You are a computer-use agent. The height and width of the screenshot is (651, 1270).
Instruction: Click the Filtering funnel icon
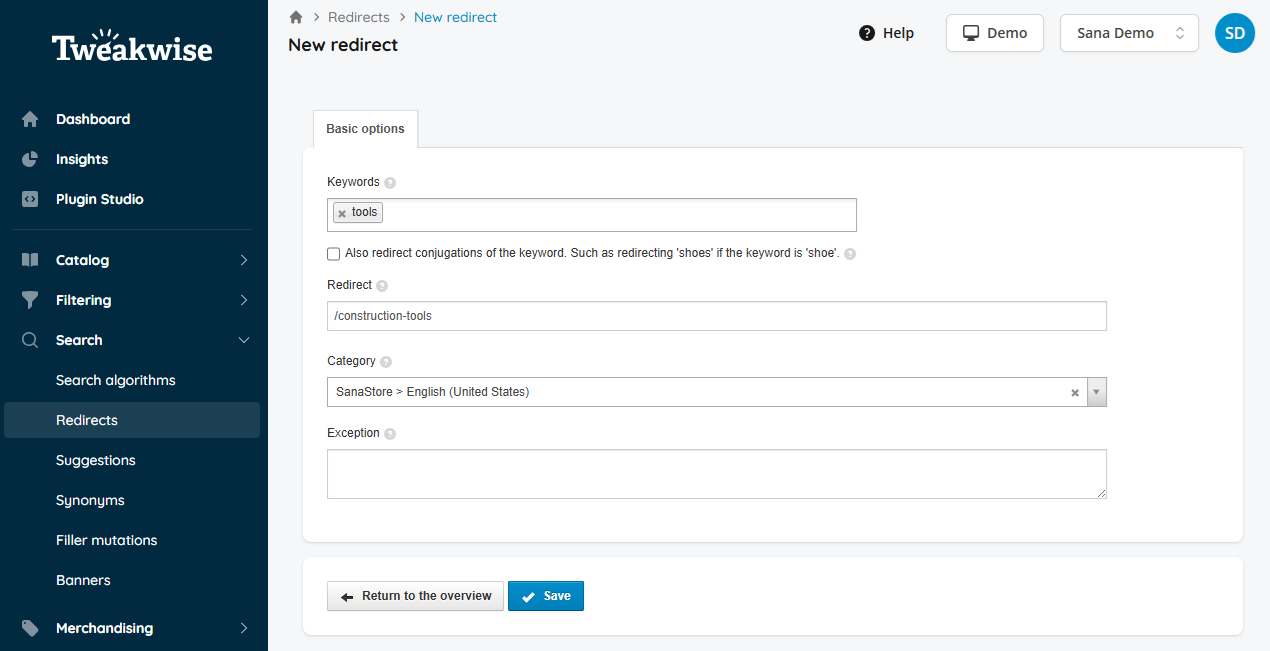point(30,300)
